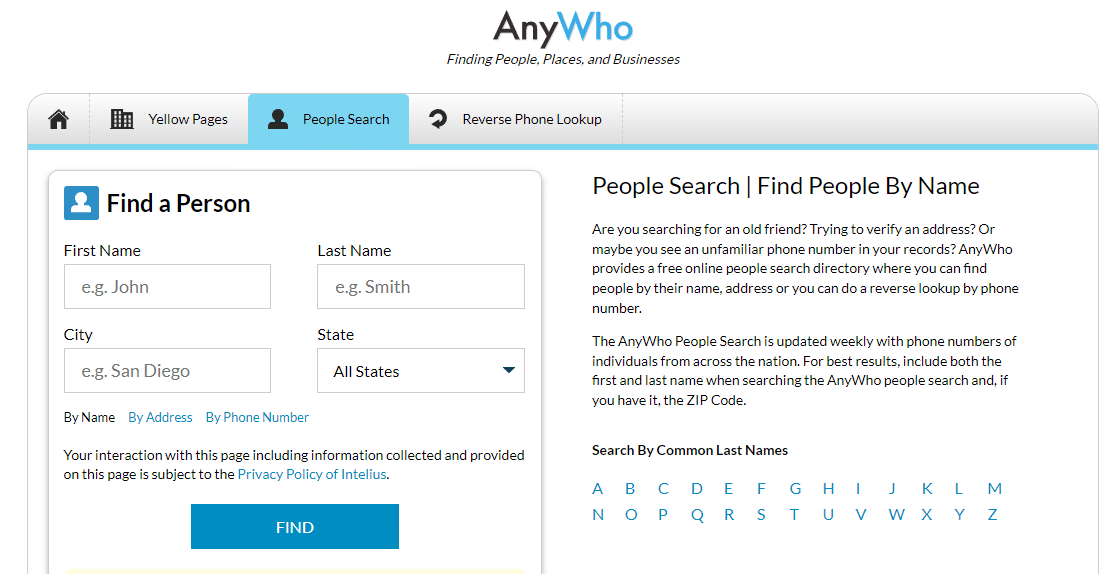Image resolution: width=1102 pixels, height=574 pixels.
Task: Click the blue FIND button
Action: 294,526
